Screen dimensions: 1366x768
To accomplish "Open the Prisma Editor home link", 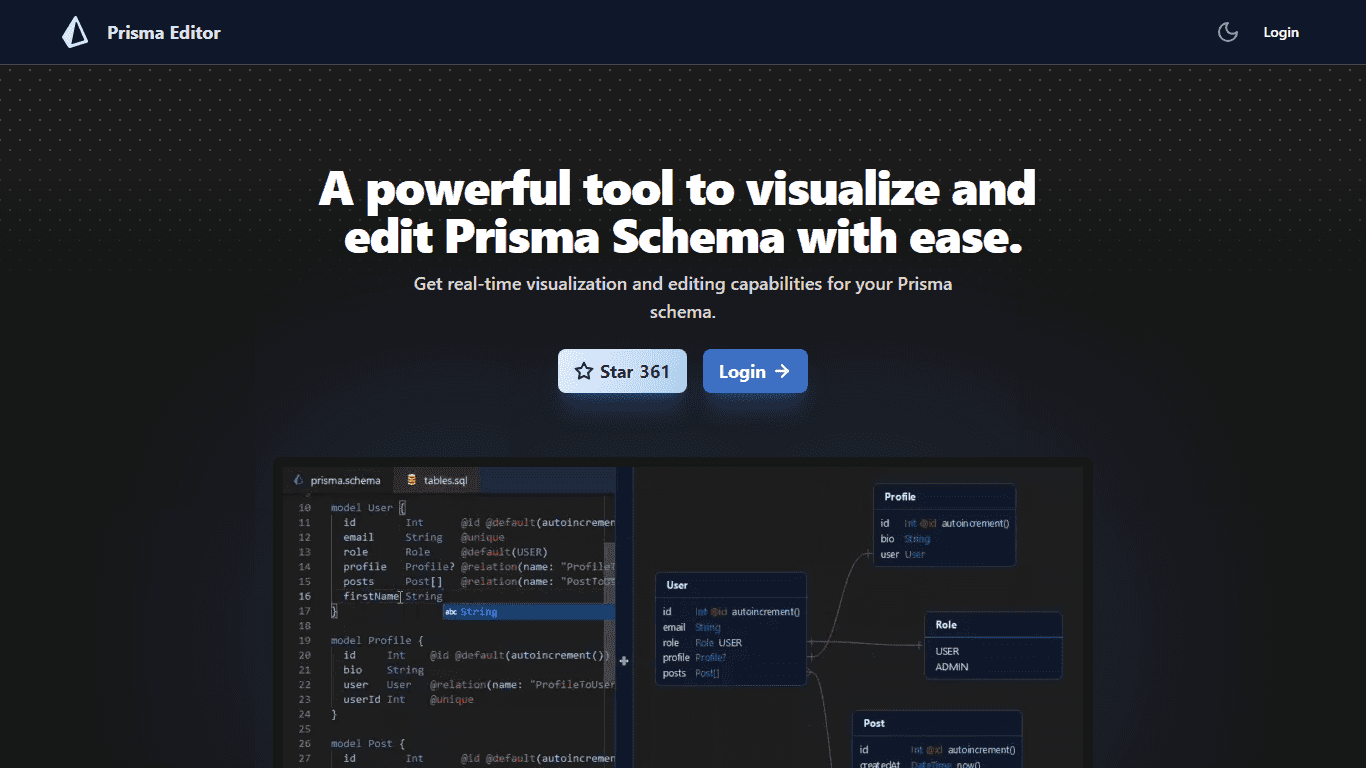I will [x=141, y=32].
